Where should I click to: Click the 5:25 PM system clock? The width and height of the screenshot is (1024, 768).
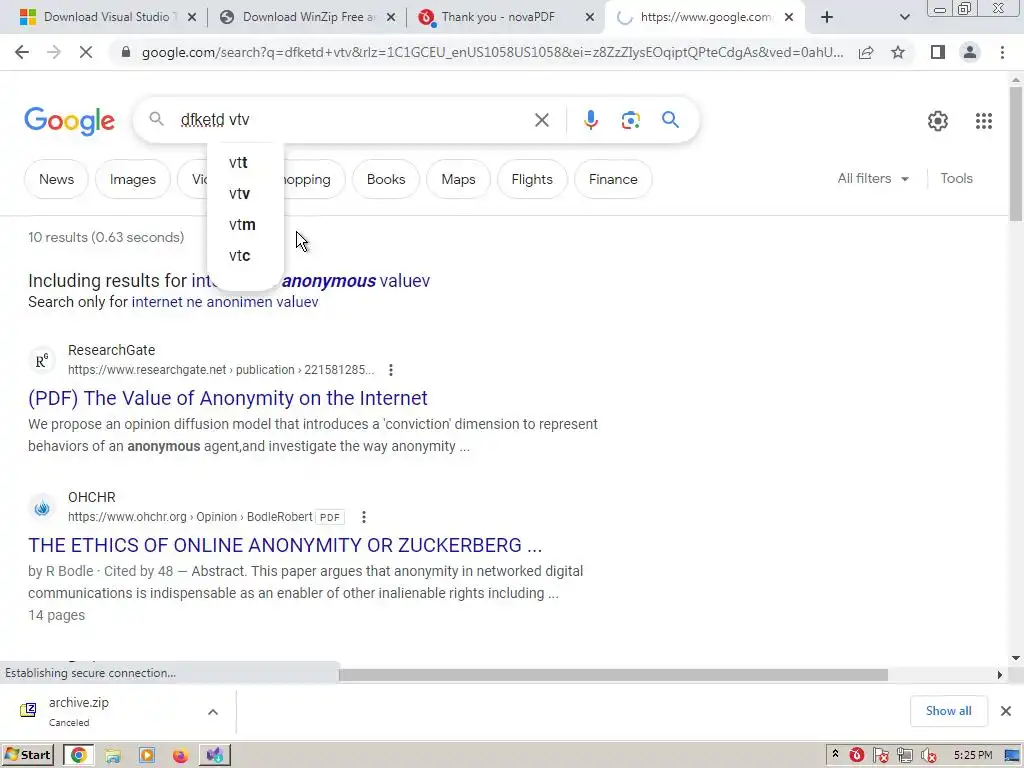tap(972, 756)
